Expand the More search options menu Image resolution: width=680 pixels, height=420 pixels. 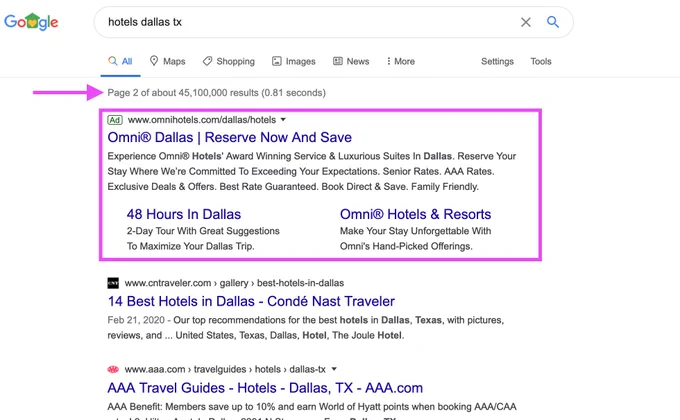401,61
